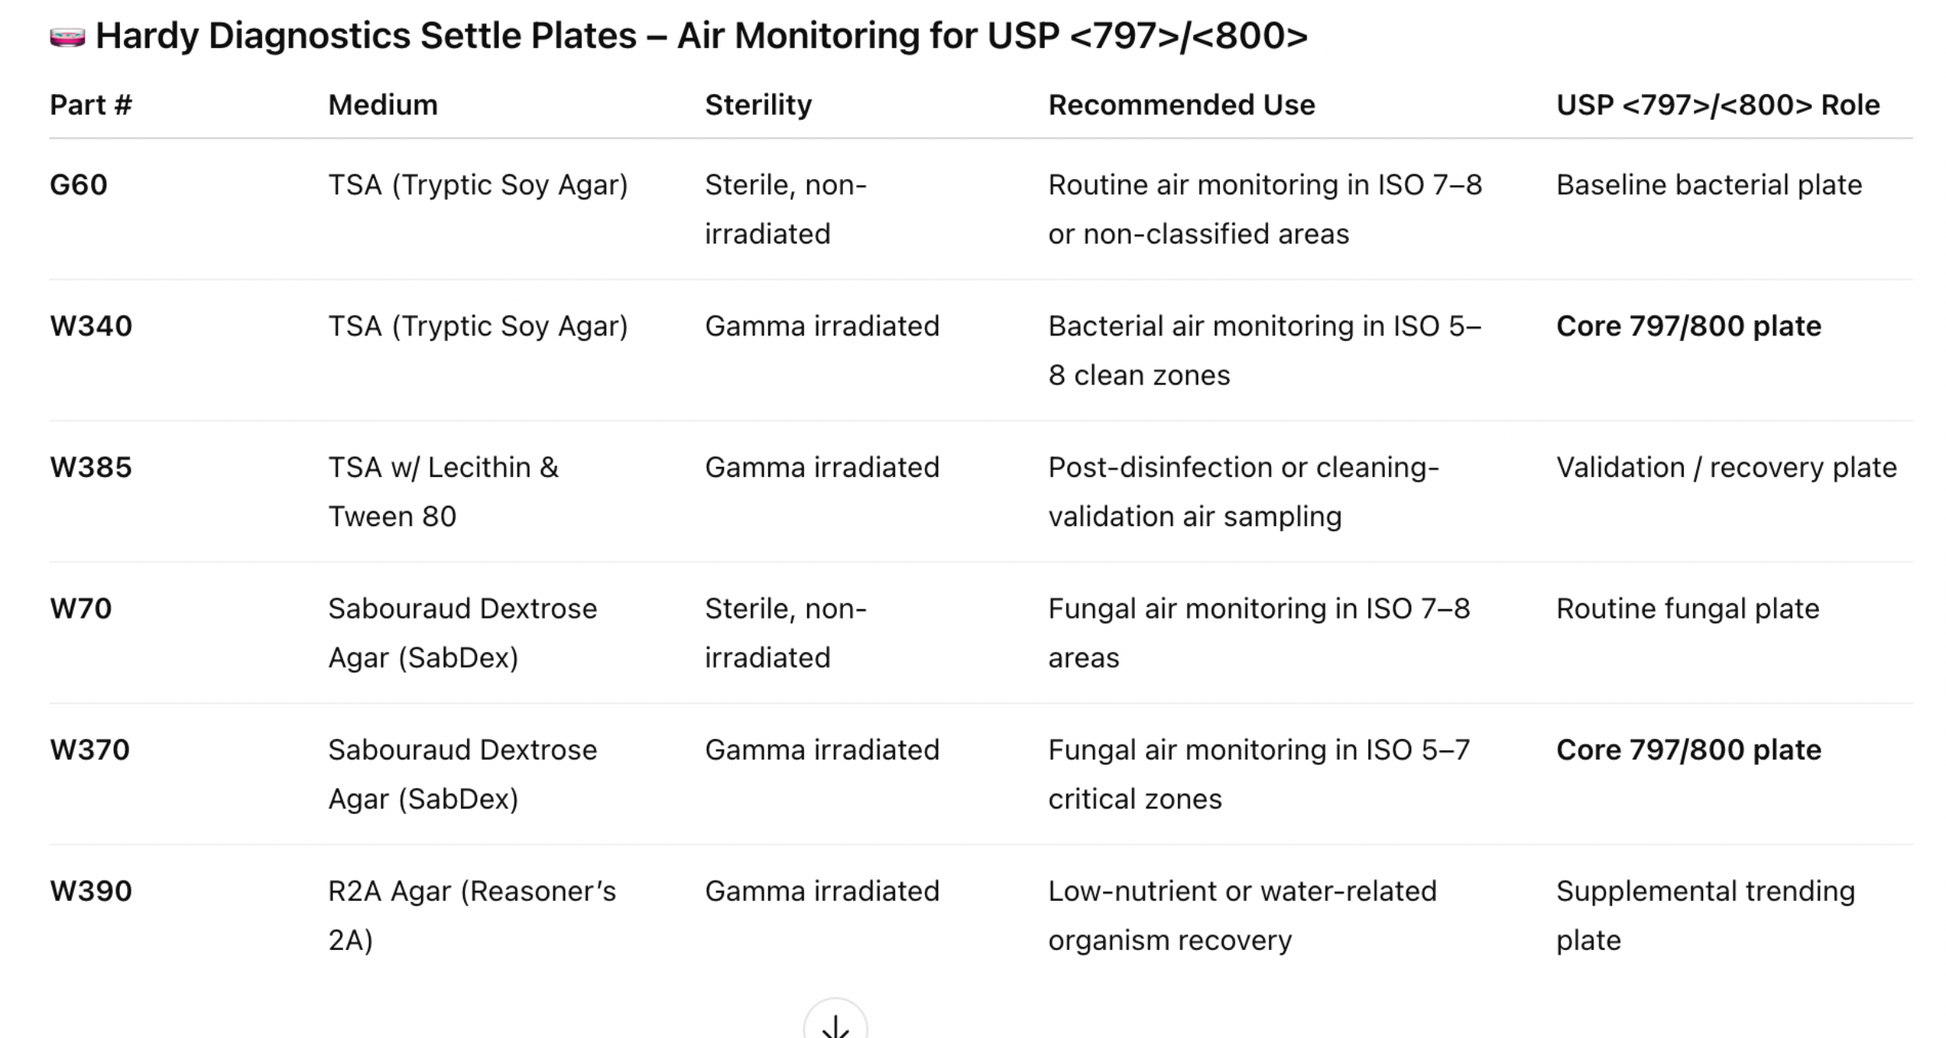
Task: Select part number W385
Action: pyautogui.click(x=91, y=467)
